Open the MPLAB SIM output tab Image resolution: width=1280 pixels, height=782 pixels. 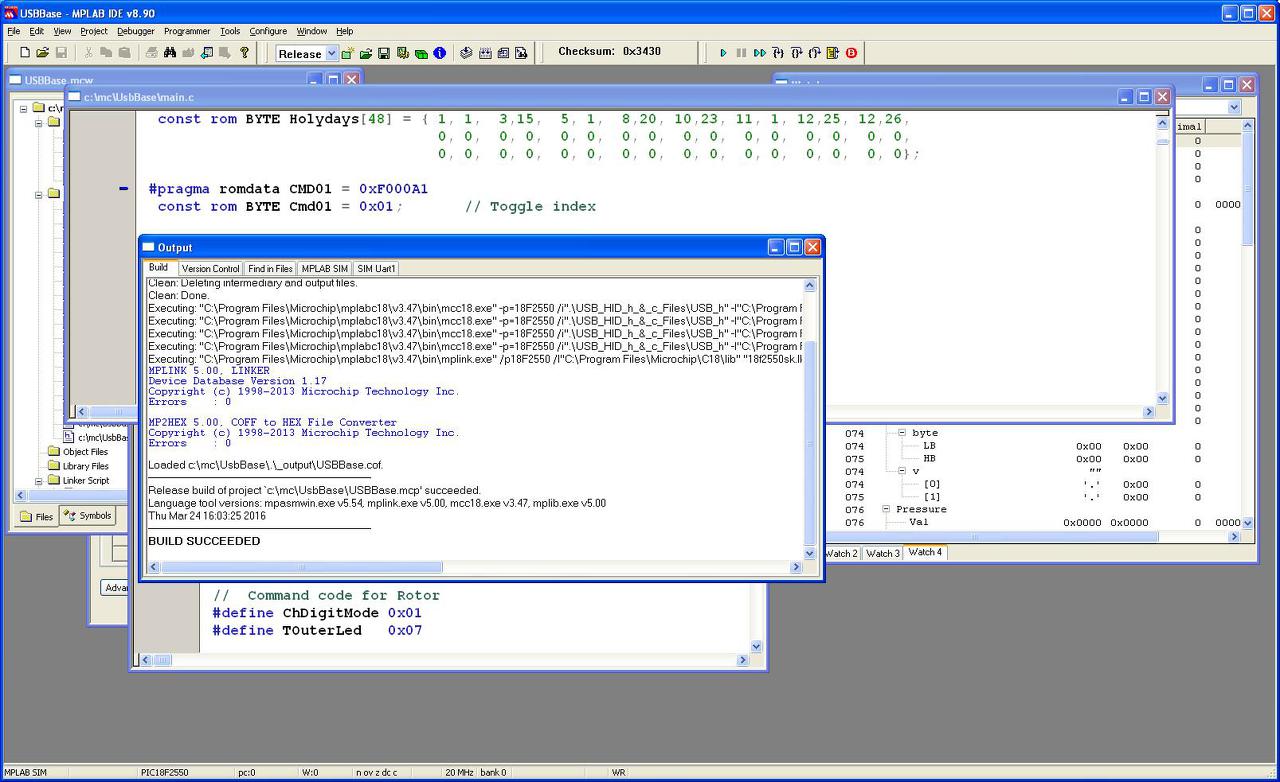pos(325,268)
